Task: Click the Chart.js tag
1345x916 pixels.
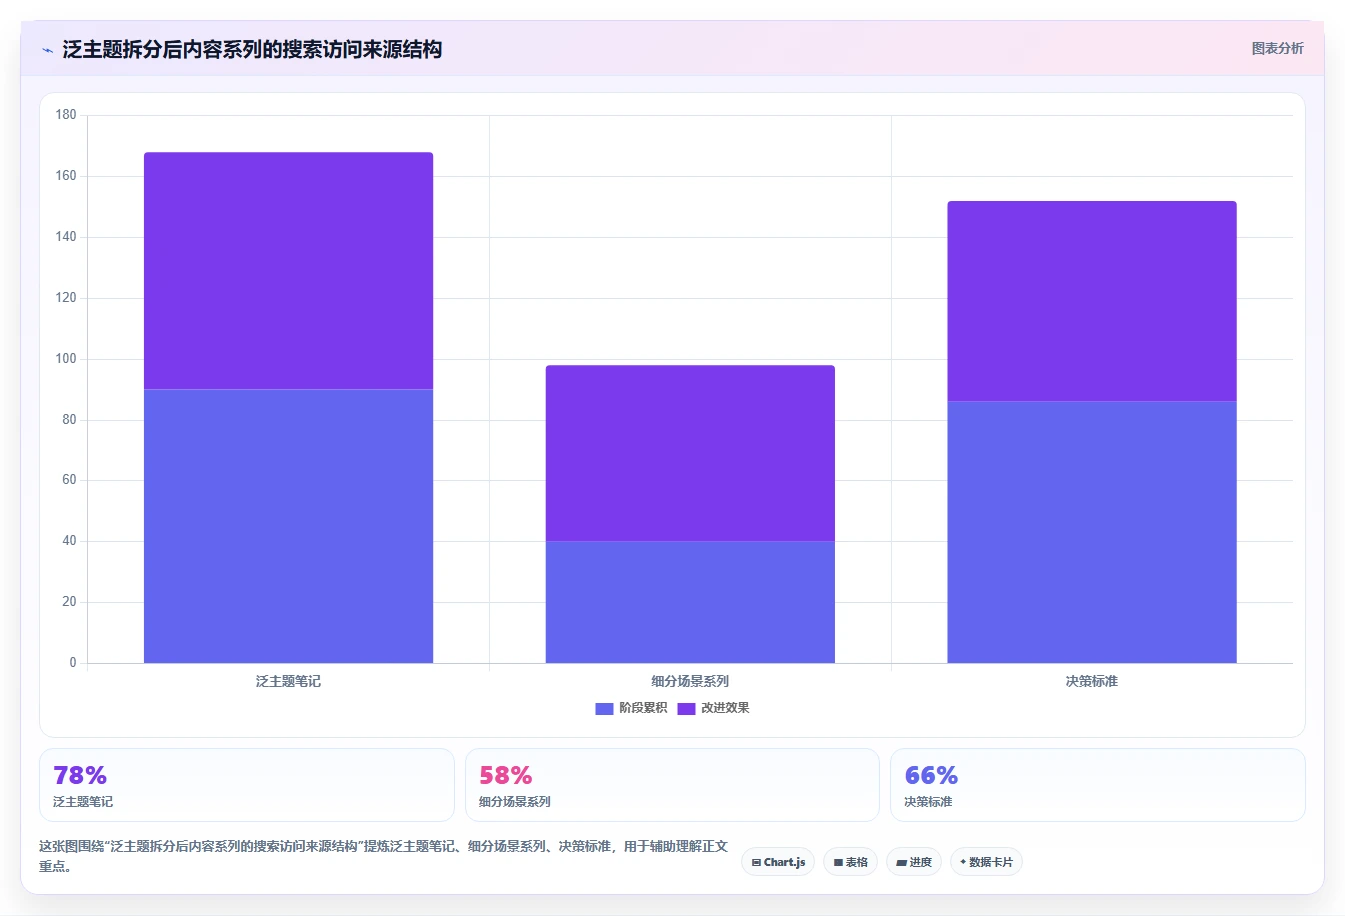Action: [x=778, y=862]
